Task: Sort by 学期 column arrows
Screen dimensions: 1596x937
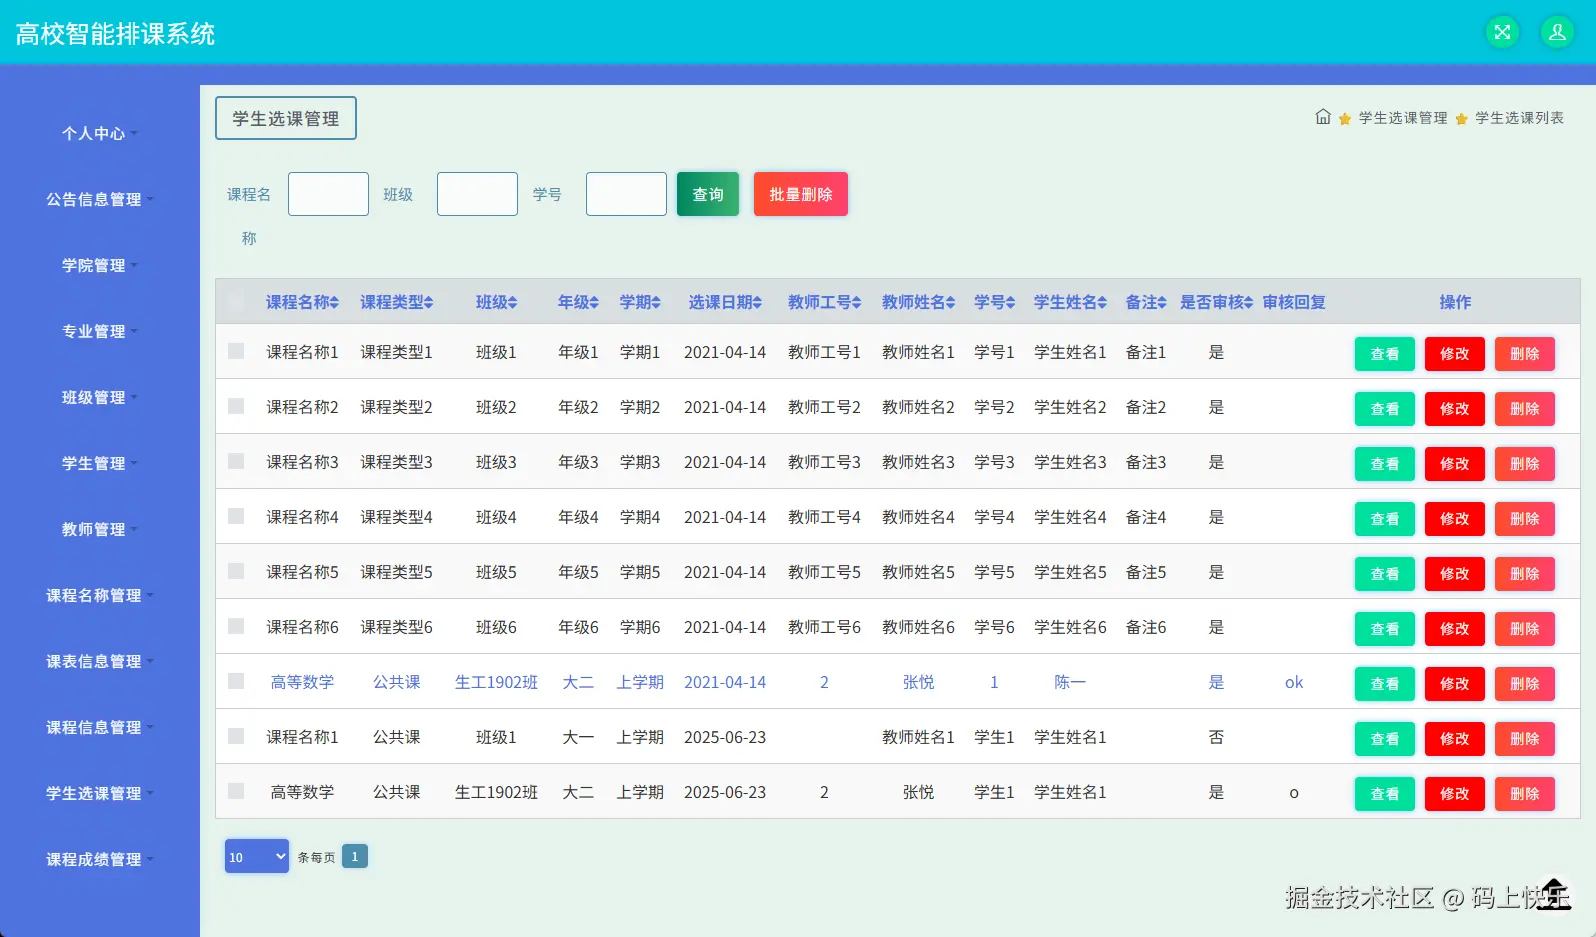Action: coord(657,302)
